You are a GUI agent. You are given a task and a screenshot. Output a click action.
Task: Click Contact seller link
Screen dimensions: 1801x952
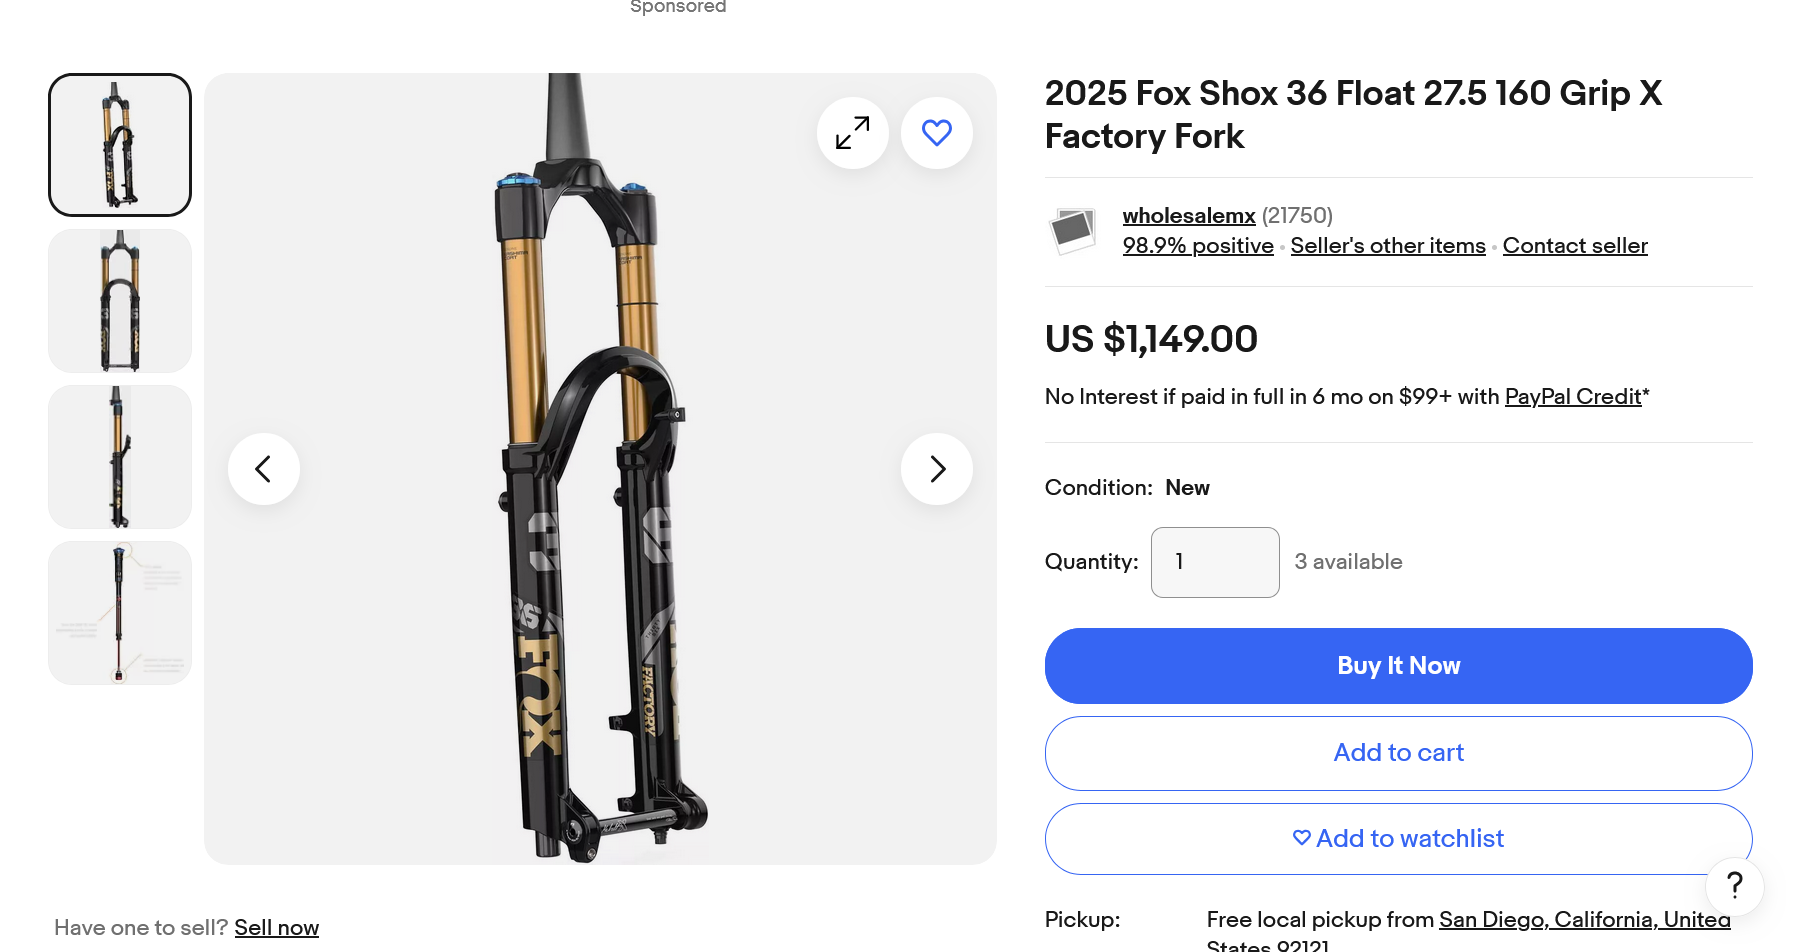pyautogui.click(x=1574, y=246)
